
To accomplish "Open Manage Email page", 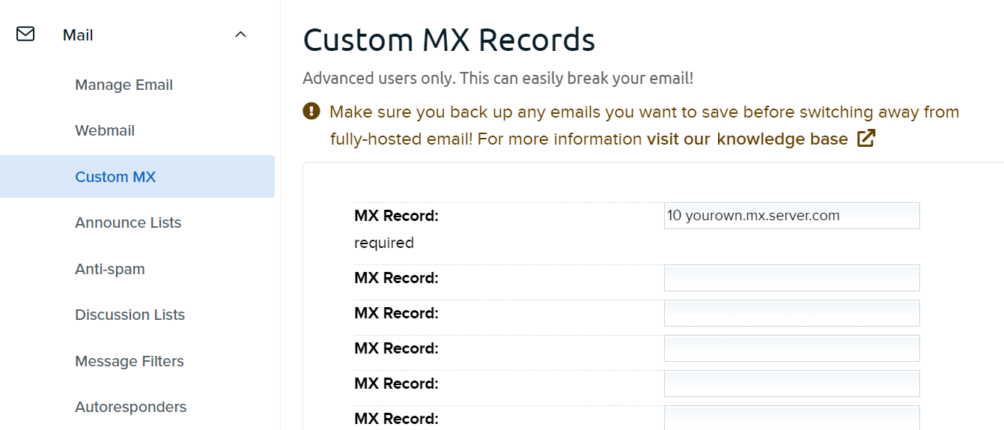I will [124, 85].
